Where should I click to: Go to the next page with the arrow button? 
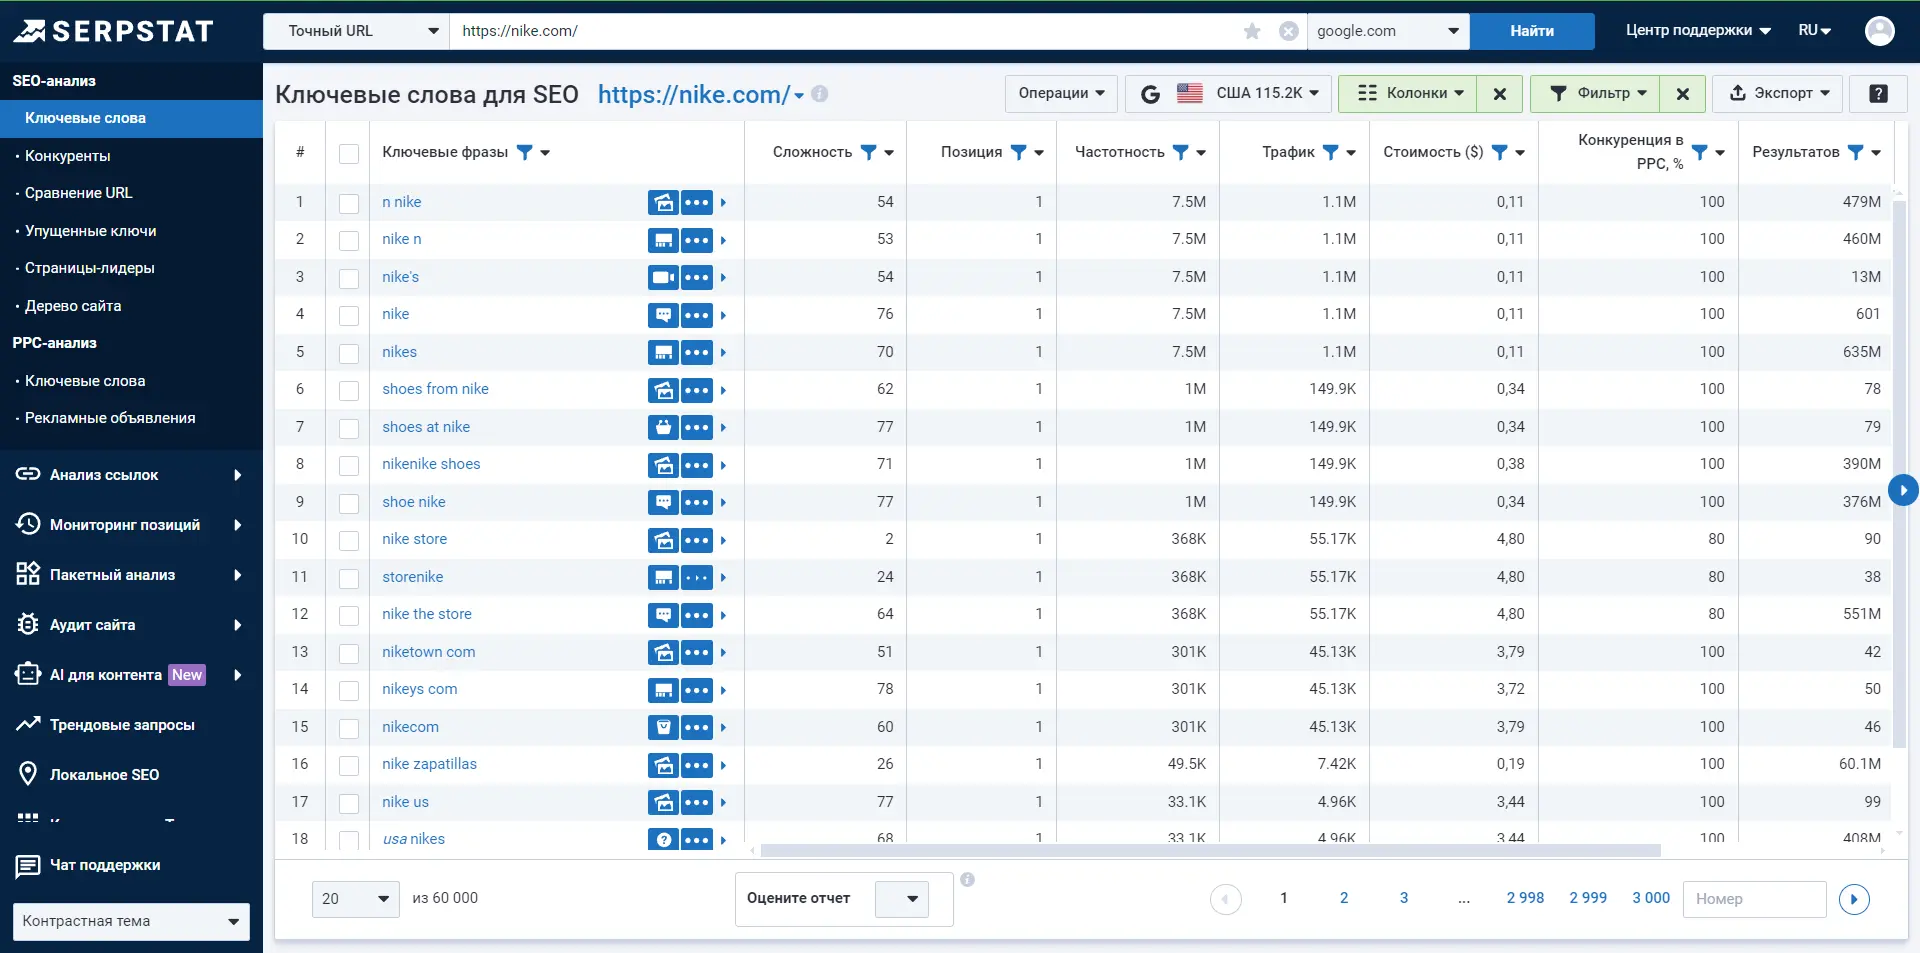[x=1853, y=899]
